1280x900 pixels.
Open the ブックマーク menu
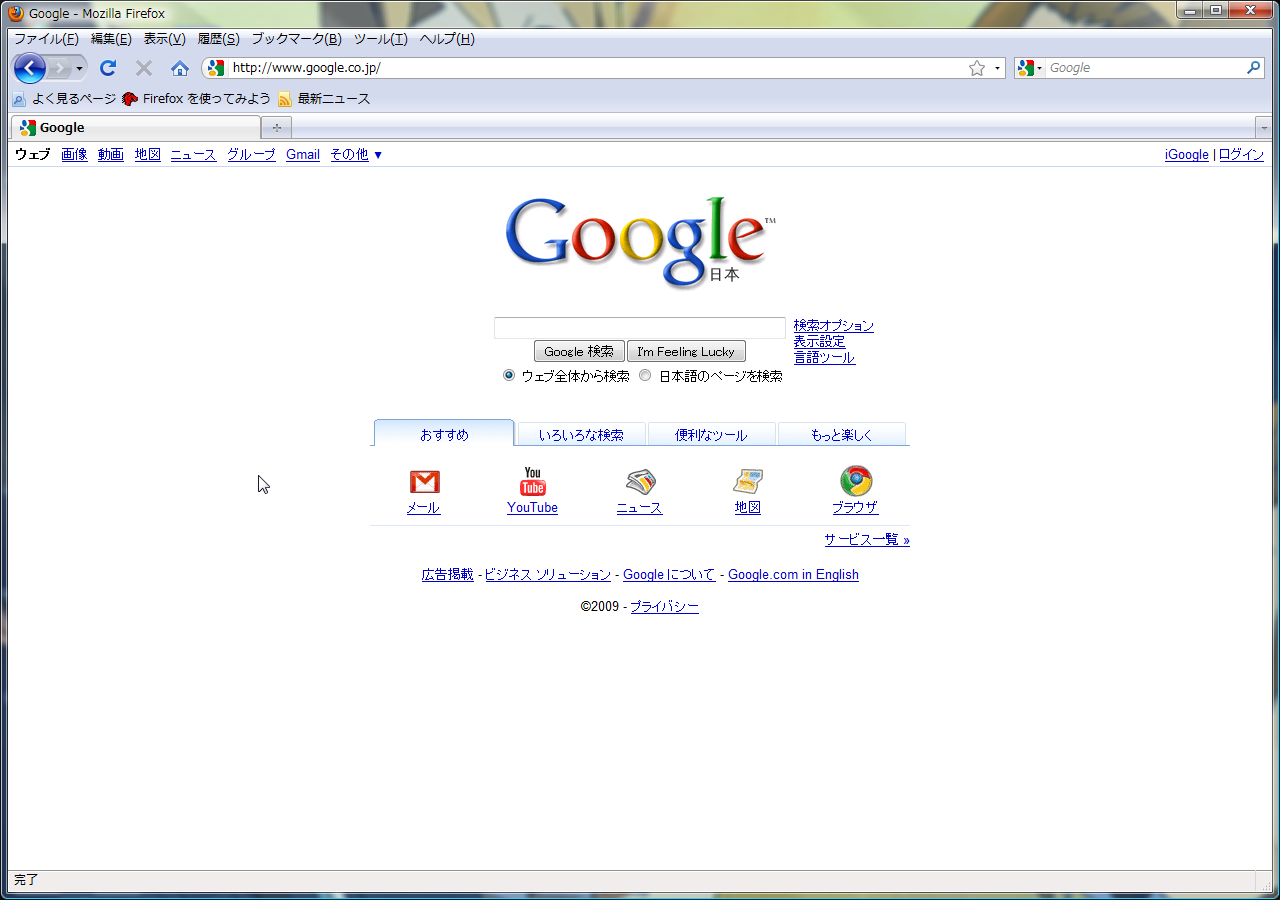coord(296,39)
